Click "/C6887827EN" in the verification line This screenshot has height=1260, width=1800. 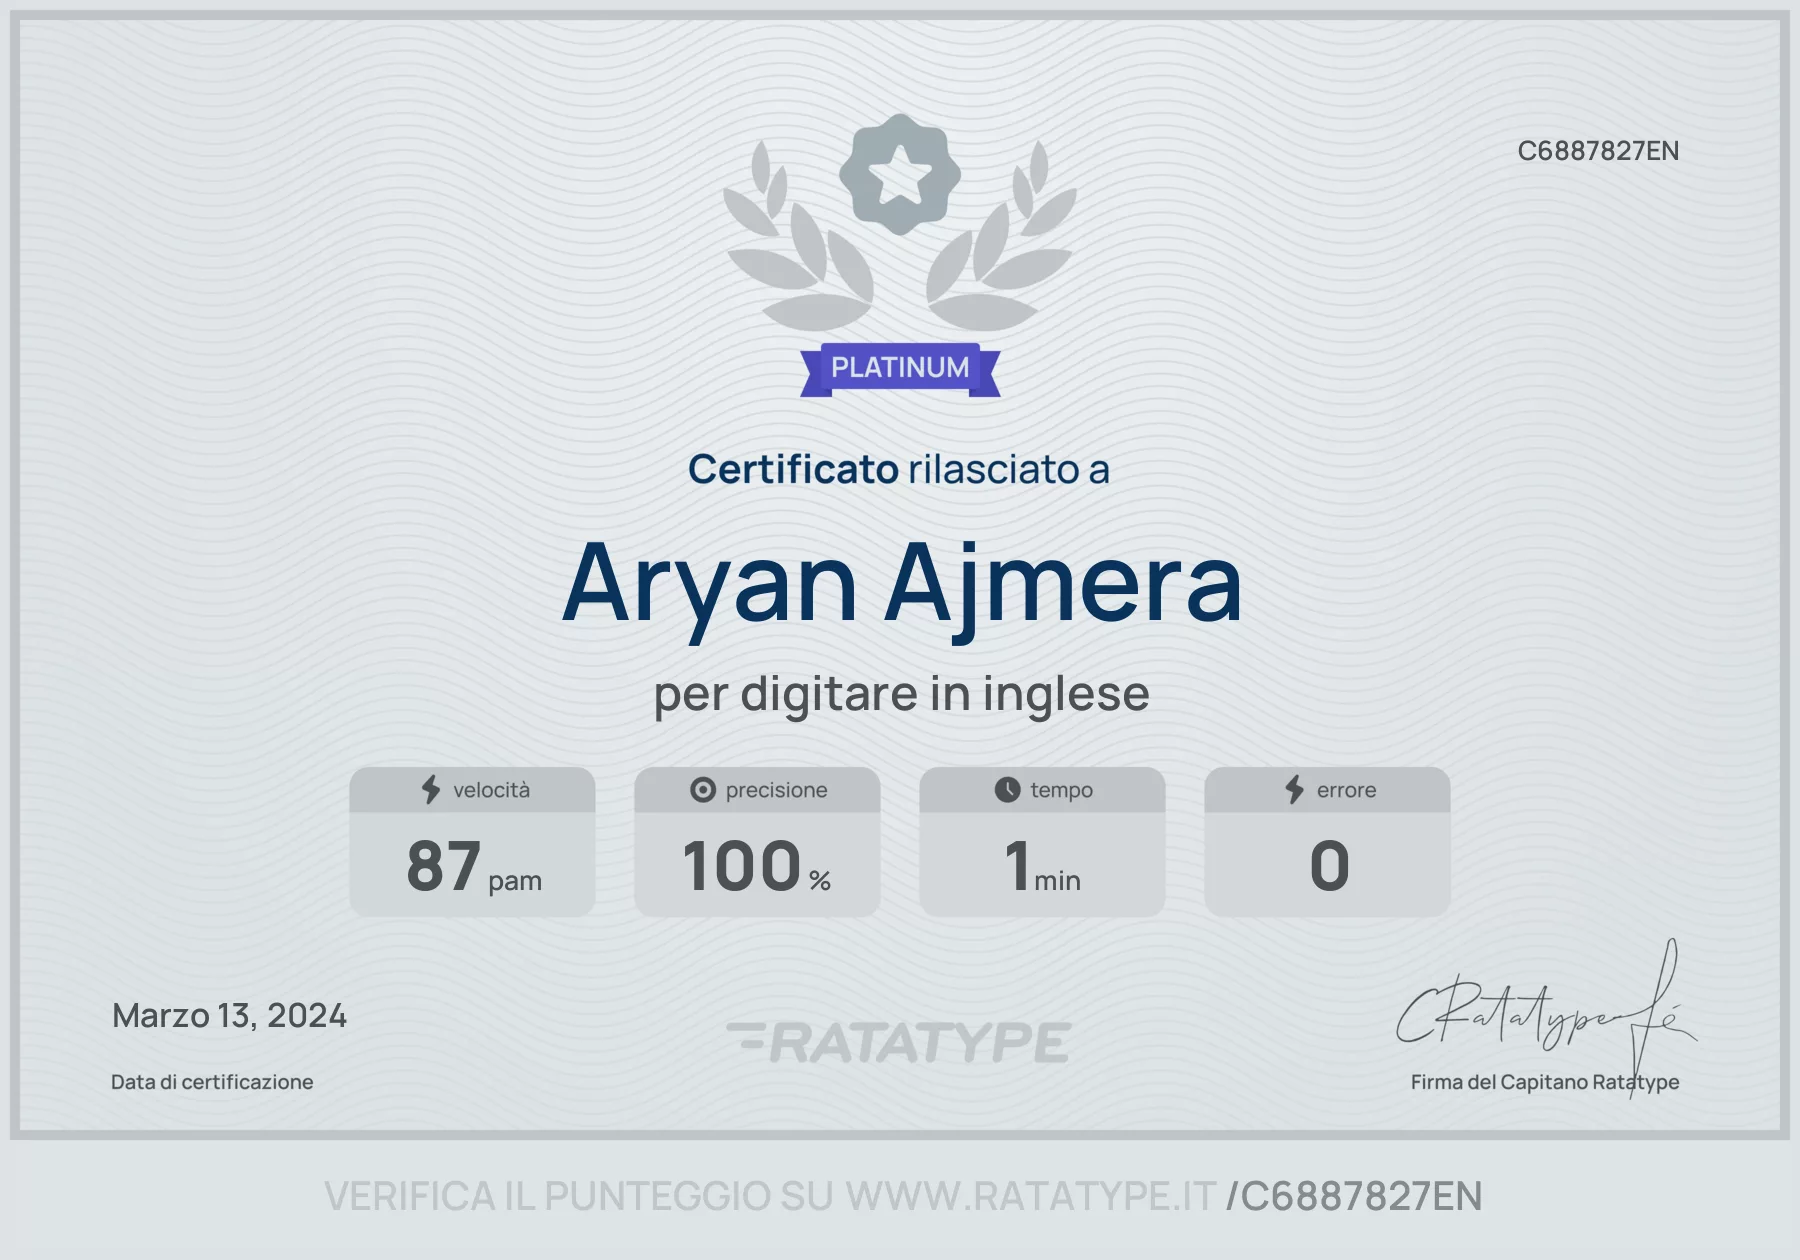pyautogui.click(x=1354, y=1196)
